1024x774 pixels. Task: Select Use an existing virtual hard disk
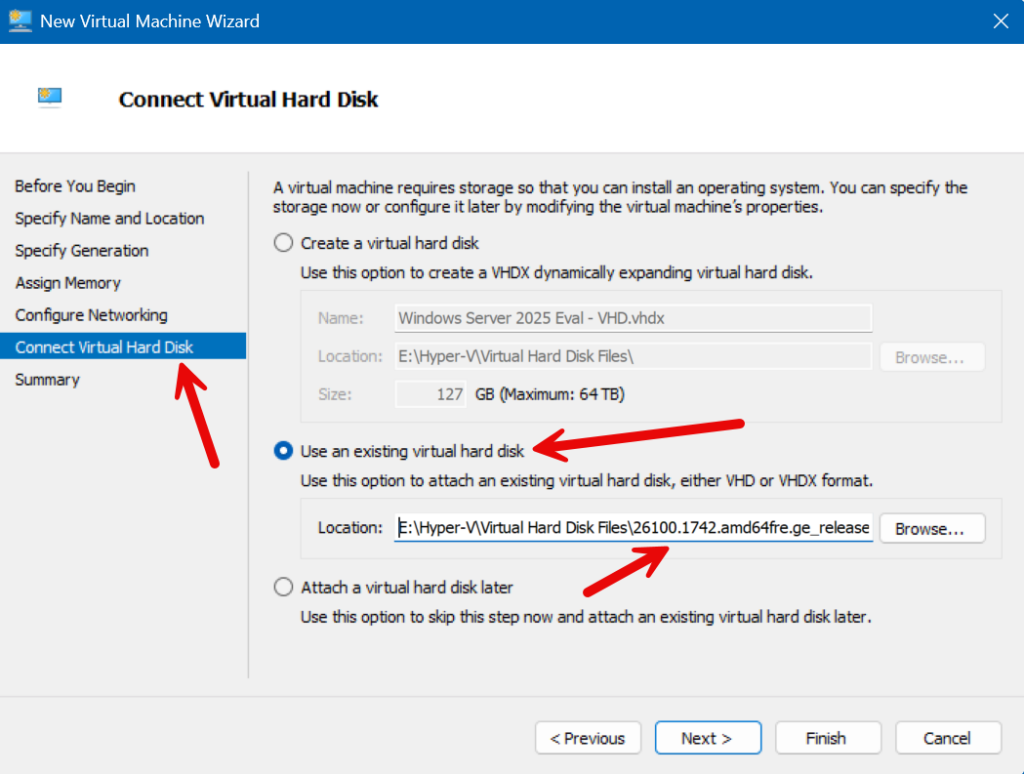[x=283, y=451]
